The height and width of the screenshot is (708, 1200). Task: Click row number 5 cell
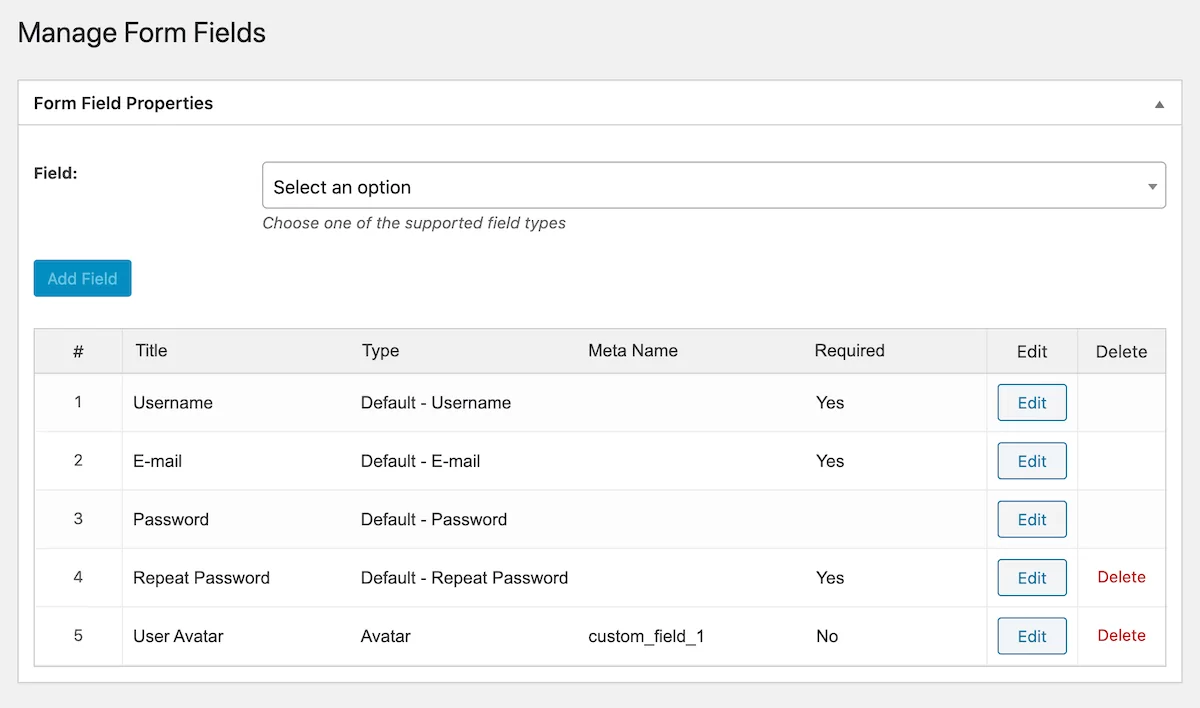(x=78, y=635)
